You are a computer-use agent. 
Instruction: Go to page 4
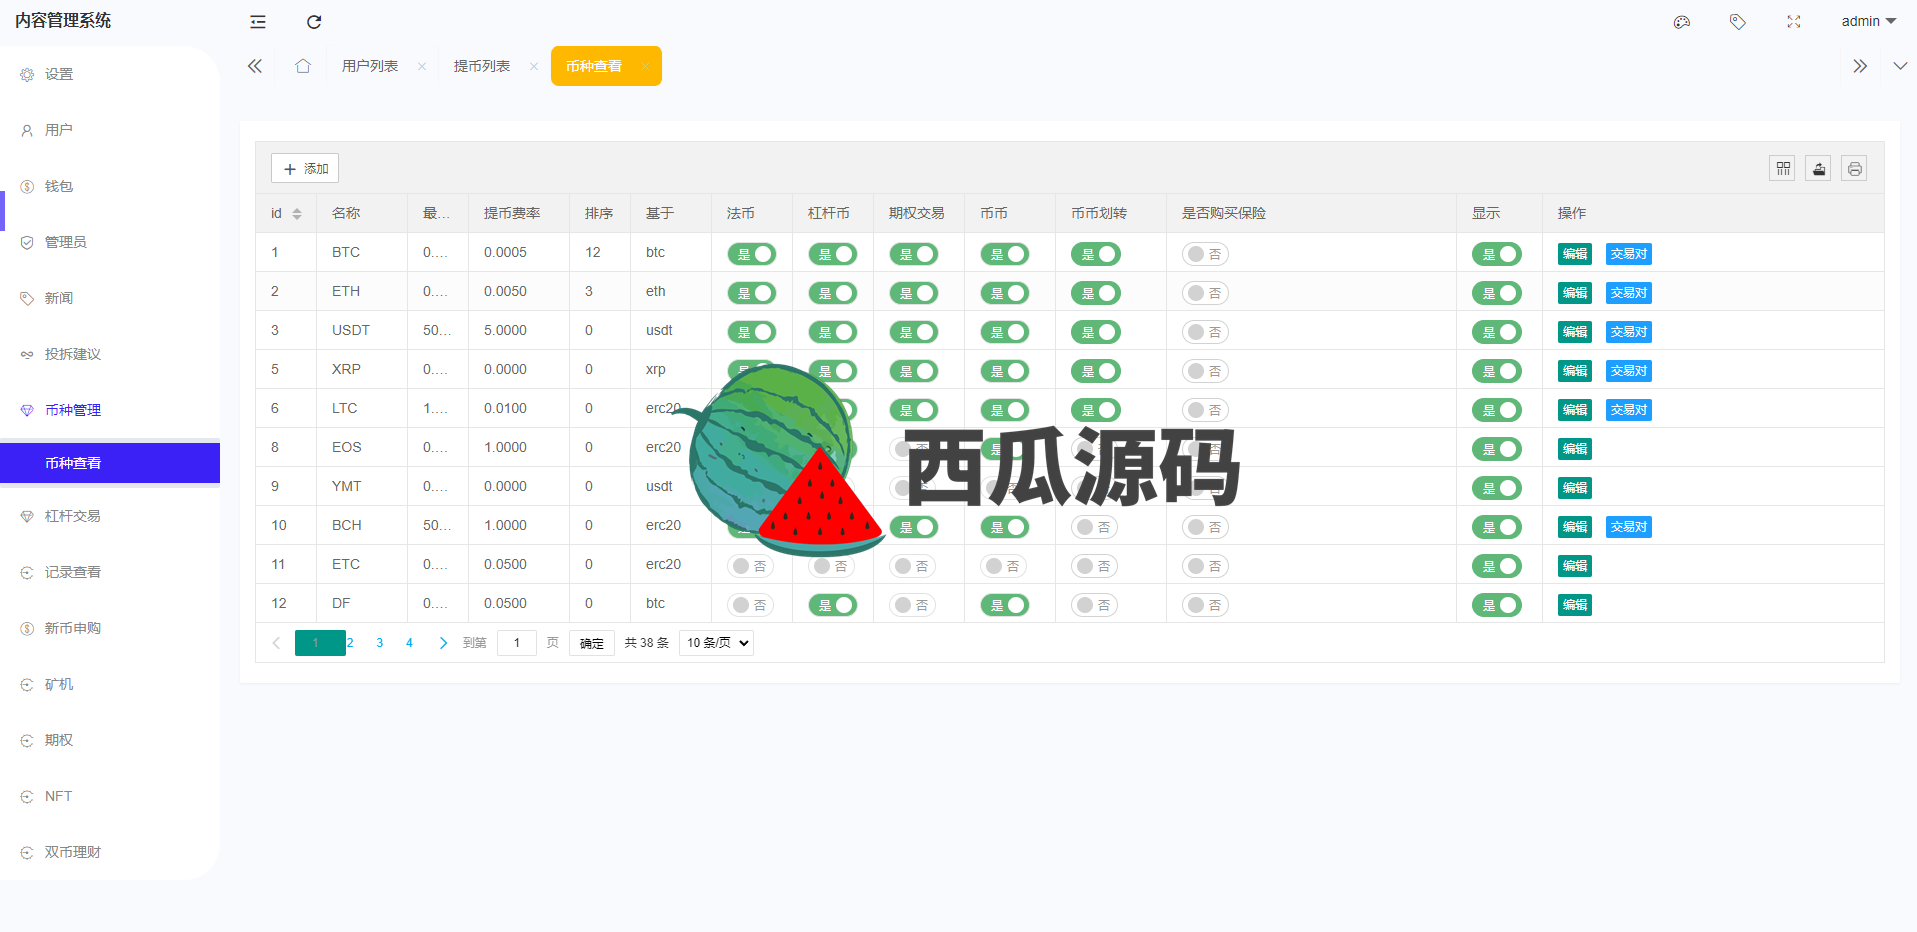tap(409, 643)
